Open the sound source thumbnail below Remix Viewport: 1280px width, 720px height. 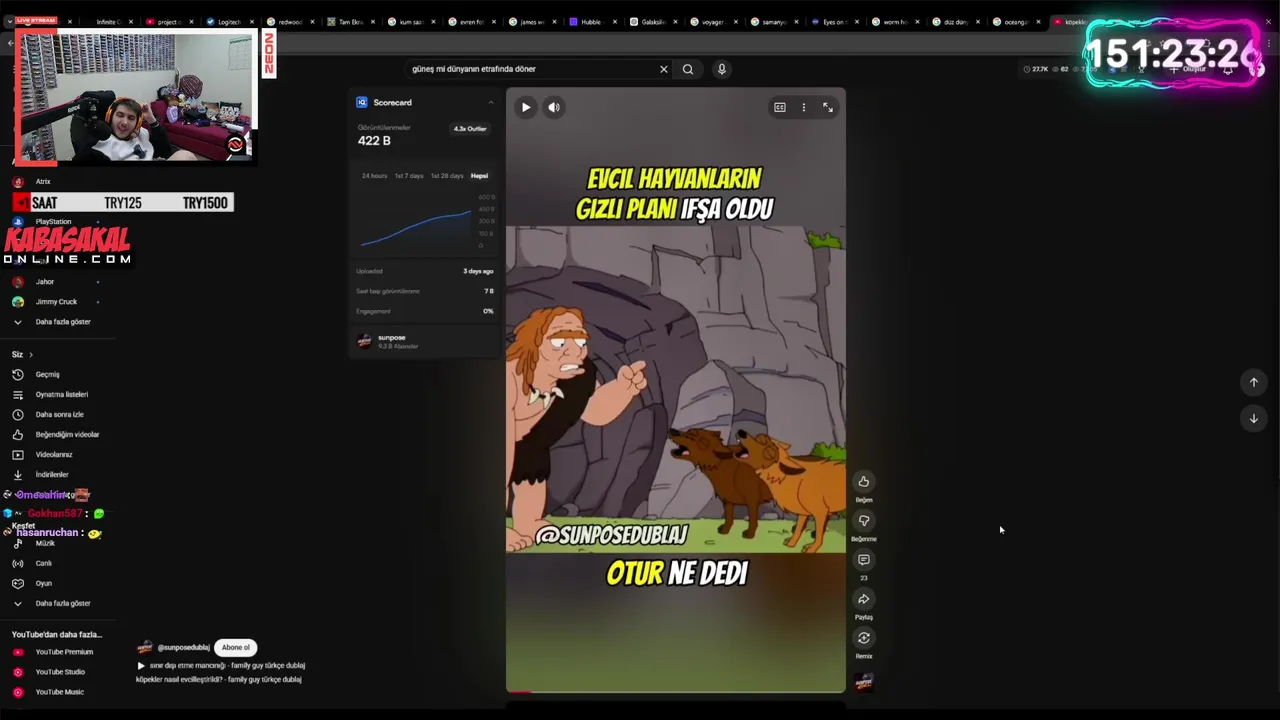(x=864, y=682)
